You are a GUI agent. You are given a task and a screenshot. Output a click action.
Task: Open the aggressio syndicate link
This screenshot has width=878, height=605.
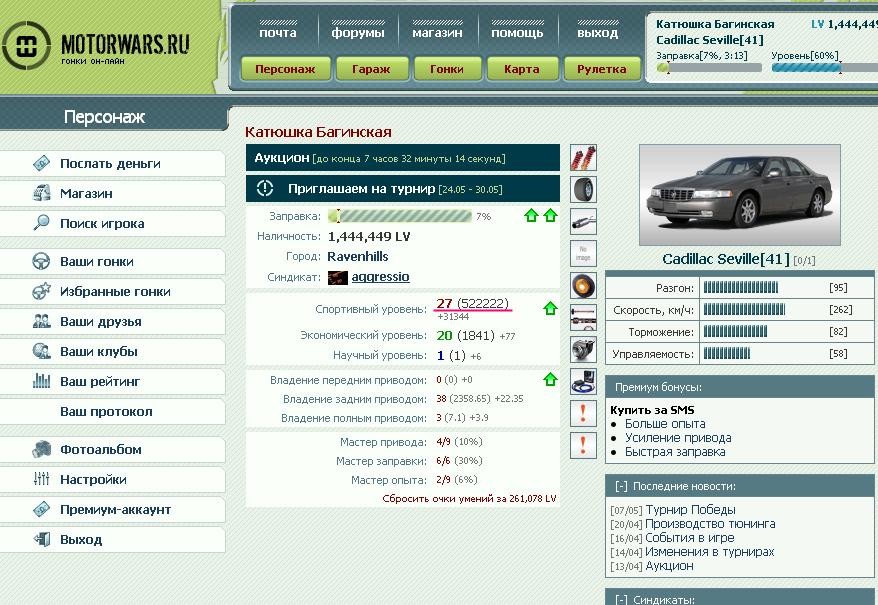click(380, 277)
